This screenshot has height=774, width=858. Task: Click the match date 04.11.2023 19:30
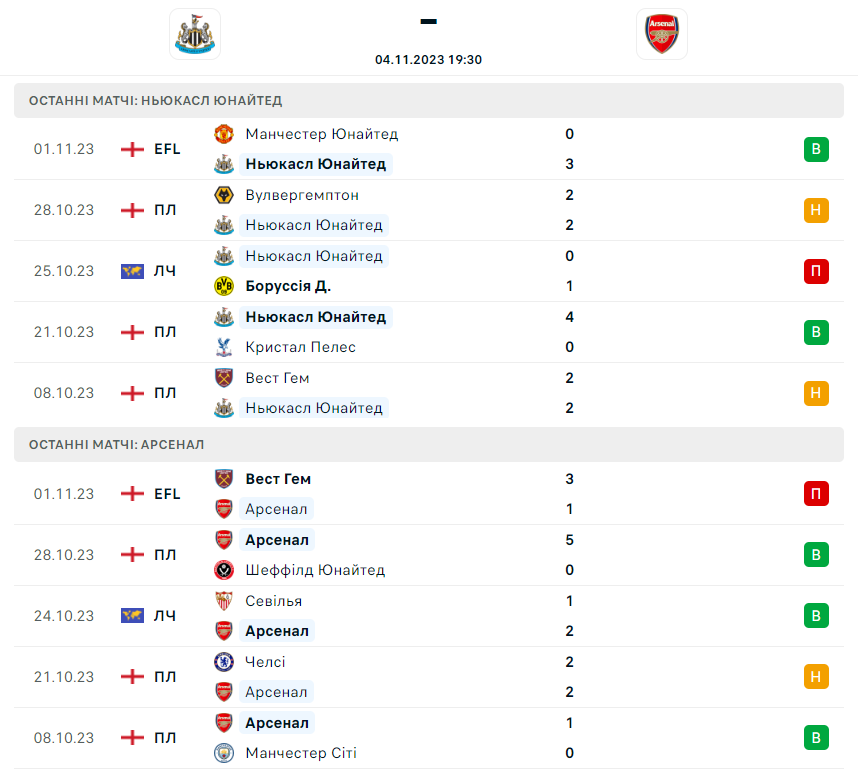(429, 60)
